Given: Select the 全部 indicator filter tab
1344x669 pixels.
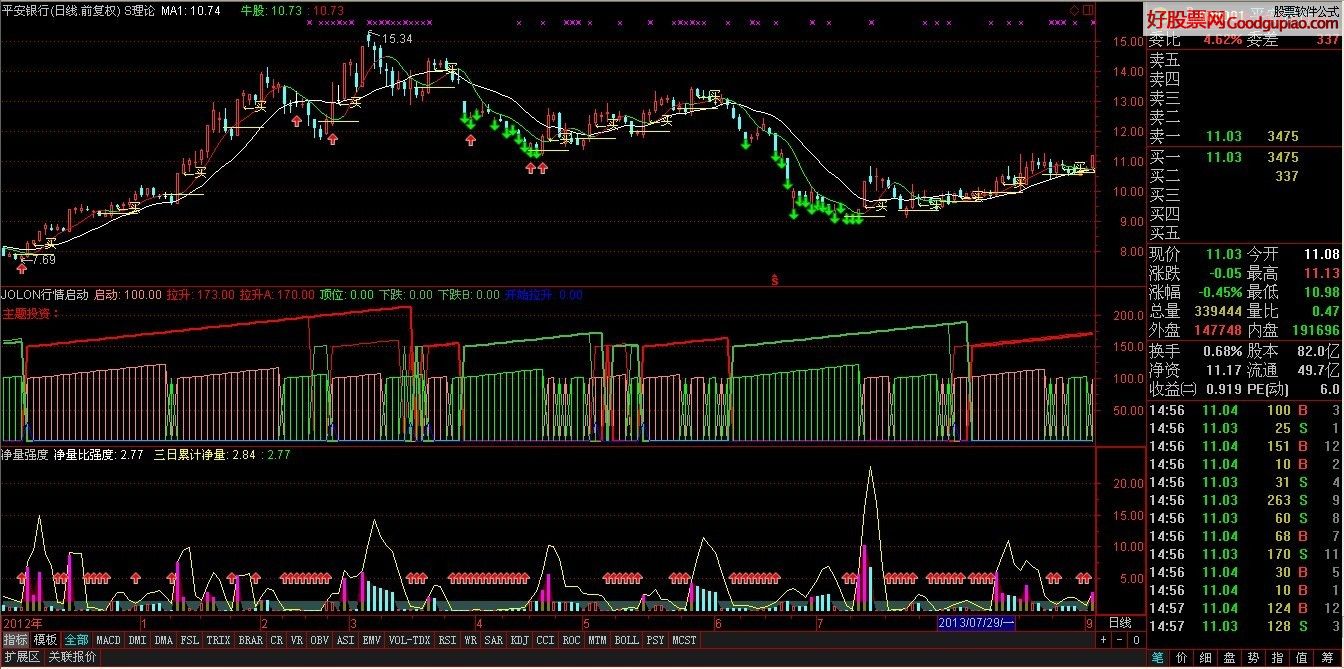Looking at the screenshot, I should pos(76,639).
